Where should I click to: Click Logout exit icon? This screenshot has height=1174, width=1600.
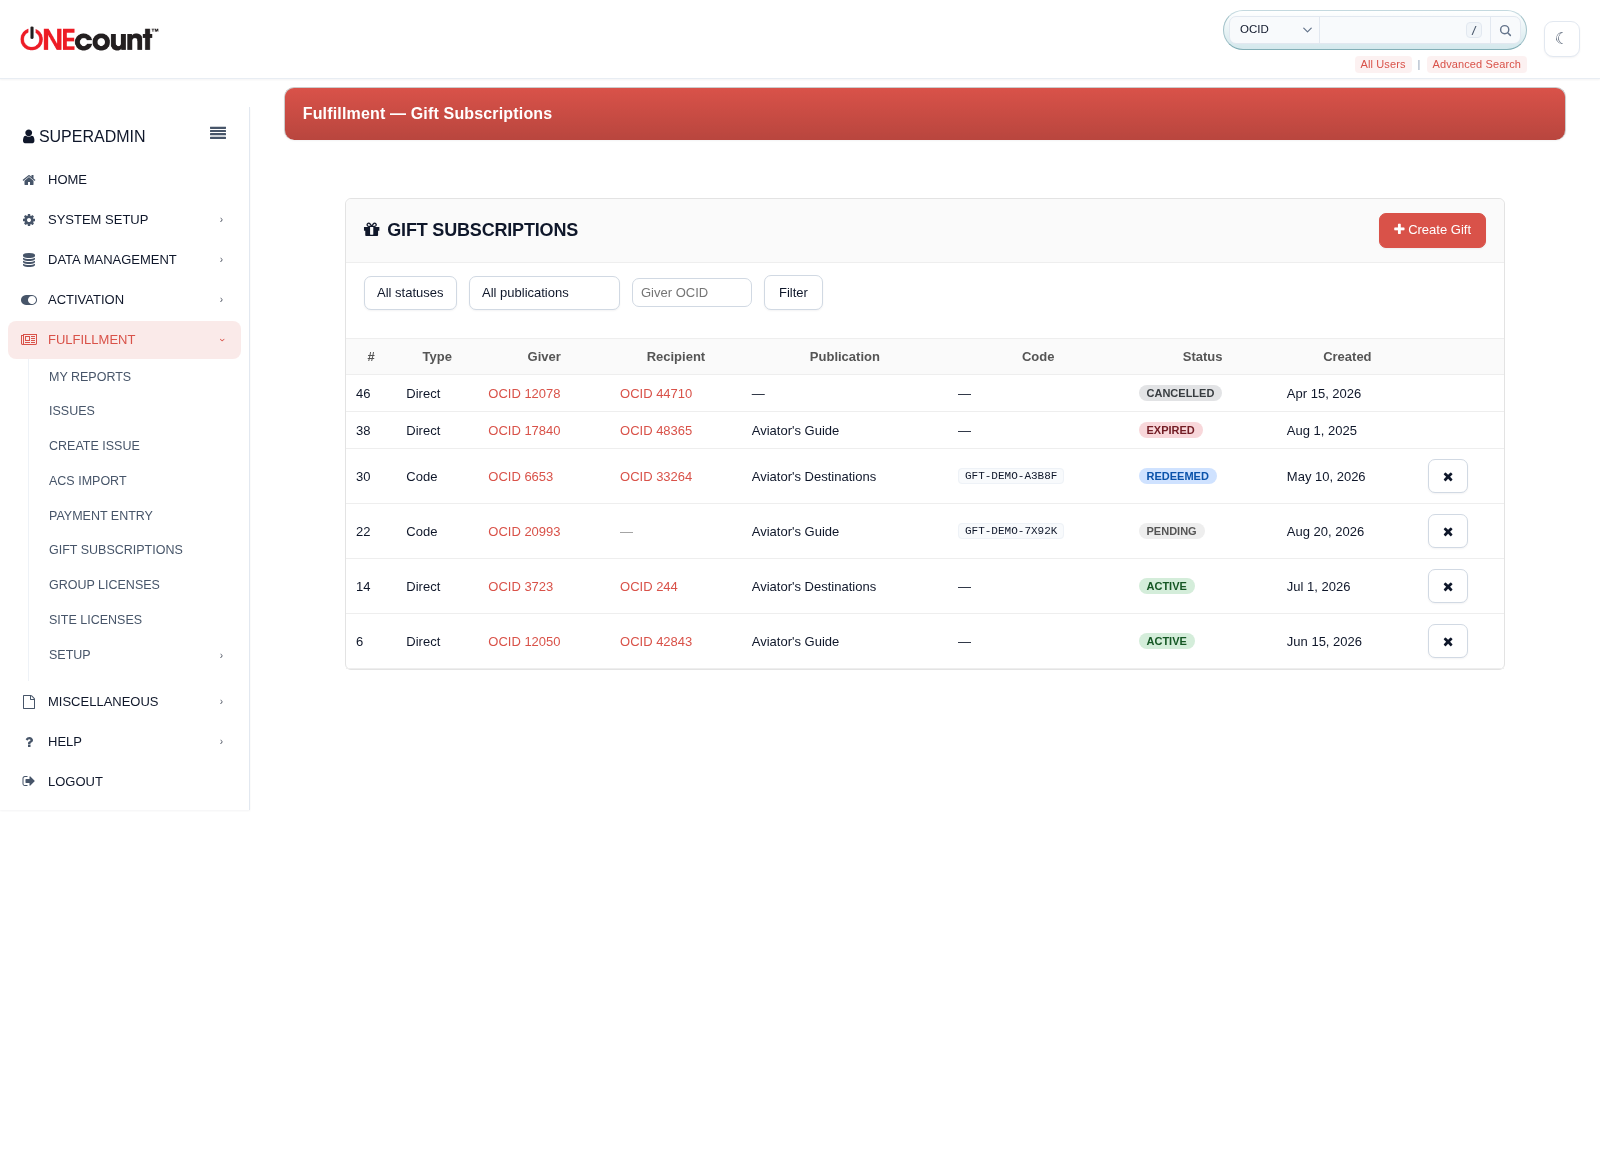point(29,782)
